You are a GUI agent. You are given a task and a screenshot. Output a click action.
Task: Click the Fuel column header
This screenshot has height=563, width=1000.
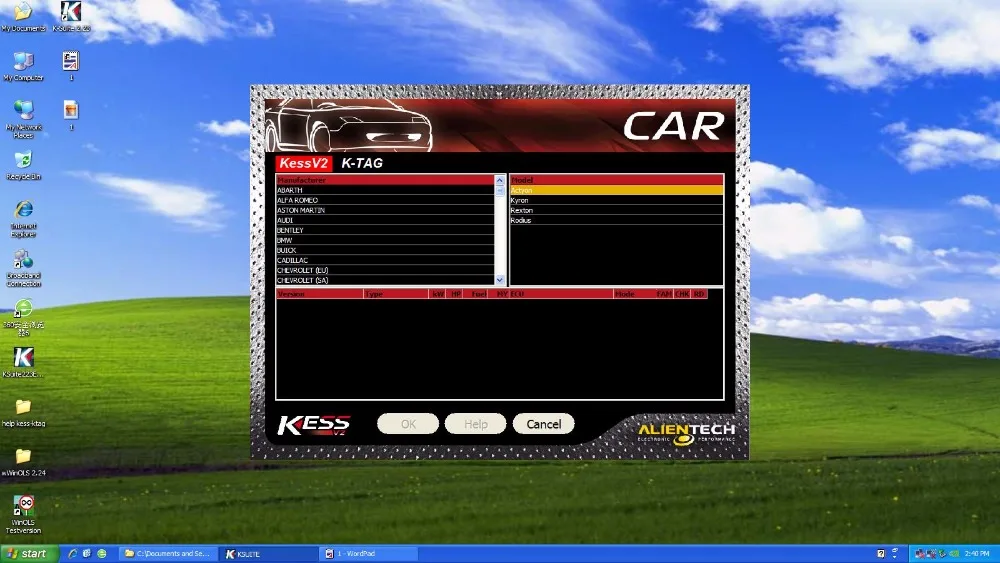pos(476,294)
